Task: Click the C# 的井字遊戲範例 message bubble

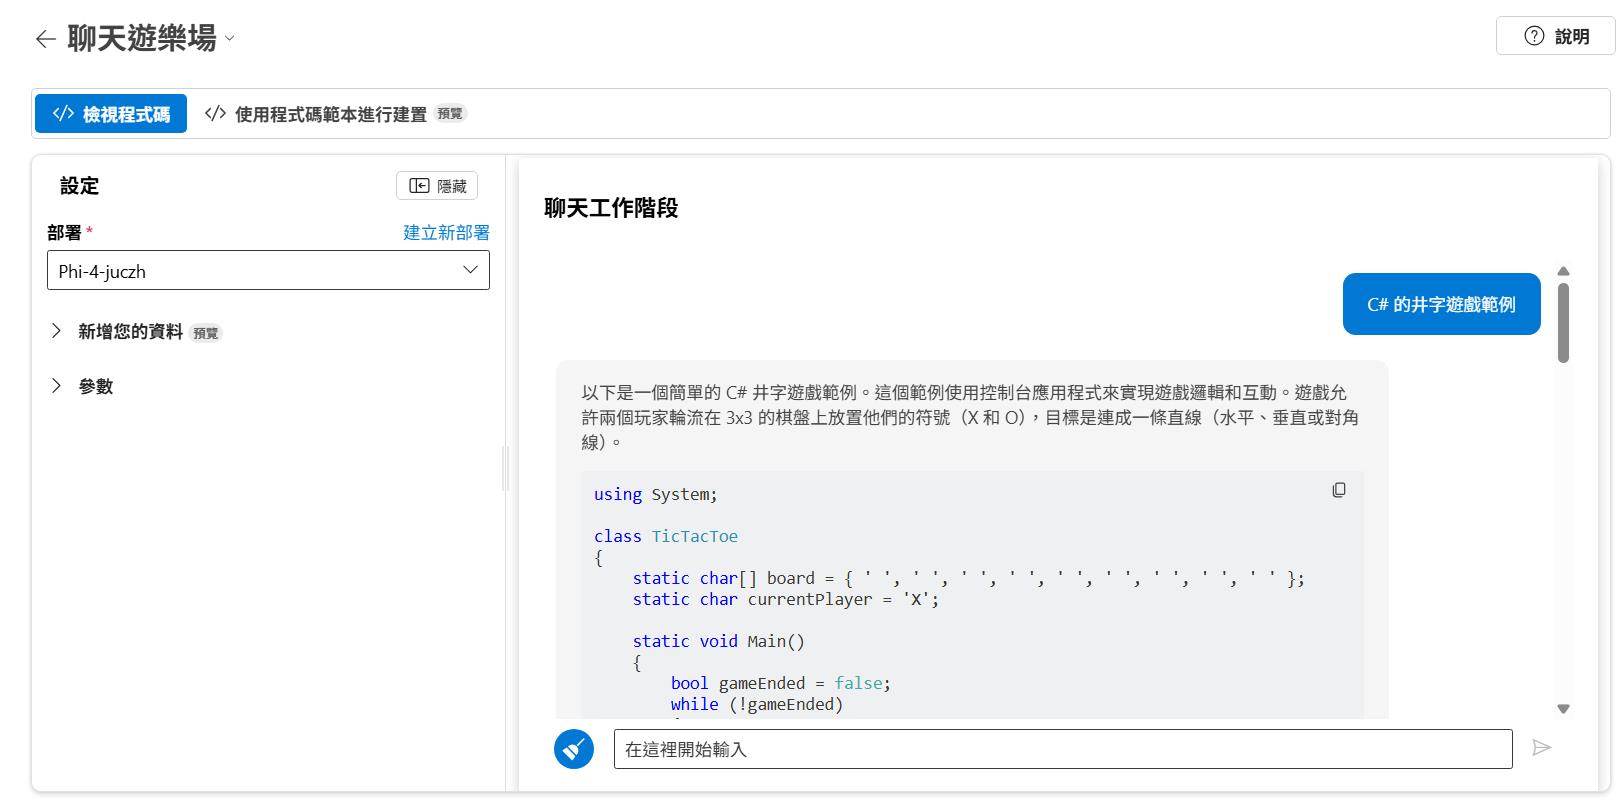Action: point(1441,304)
